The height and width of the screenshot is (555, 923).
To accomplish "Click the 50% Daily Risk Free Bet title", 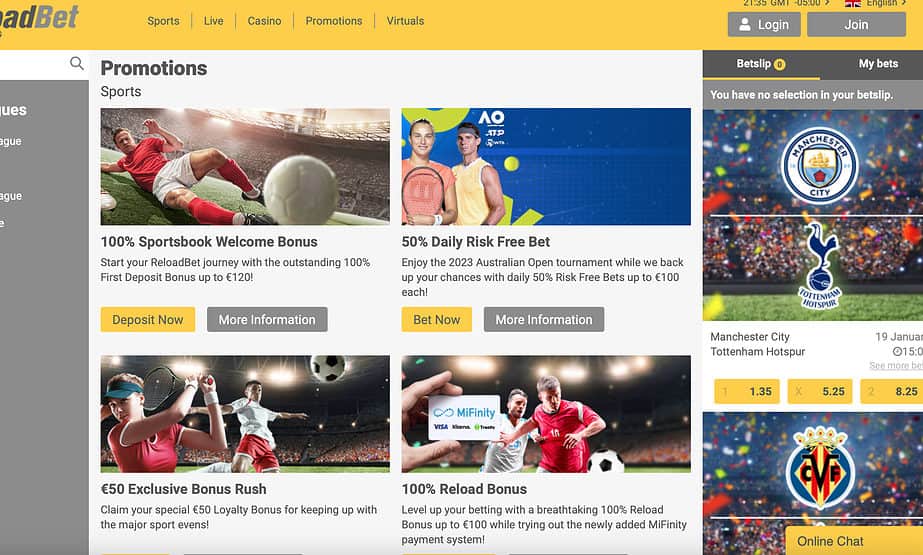I will [x=476, y=242].
